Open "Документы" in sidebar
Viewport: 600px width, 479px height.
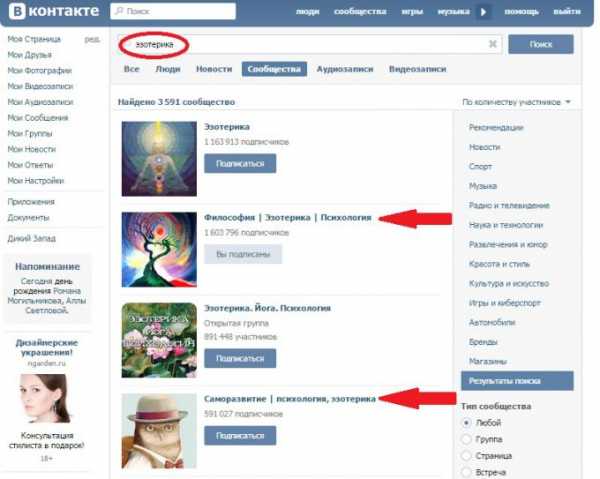28,218
